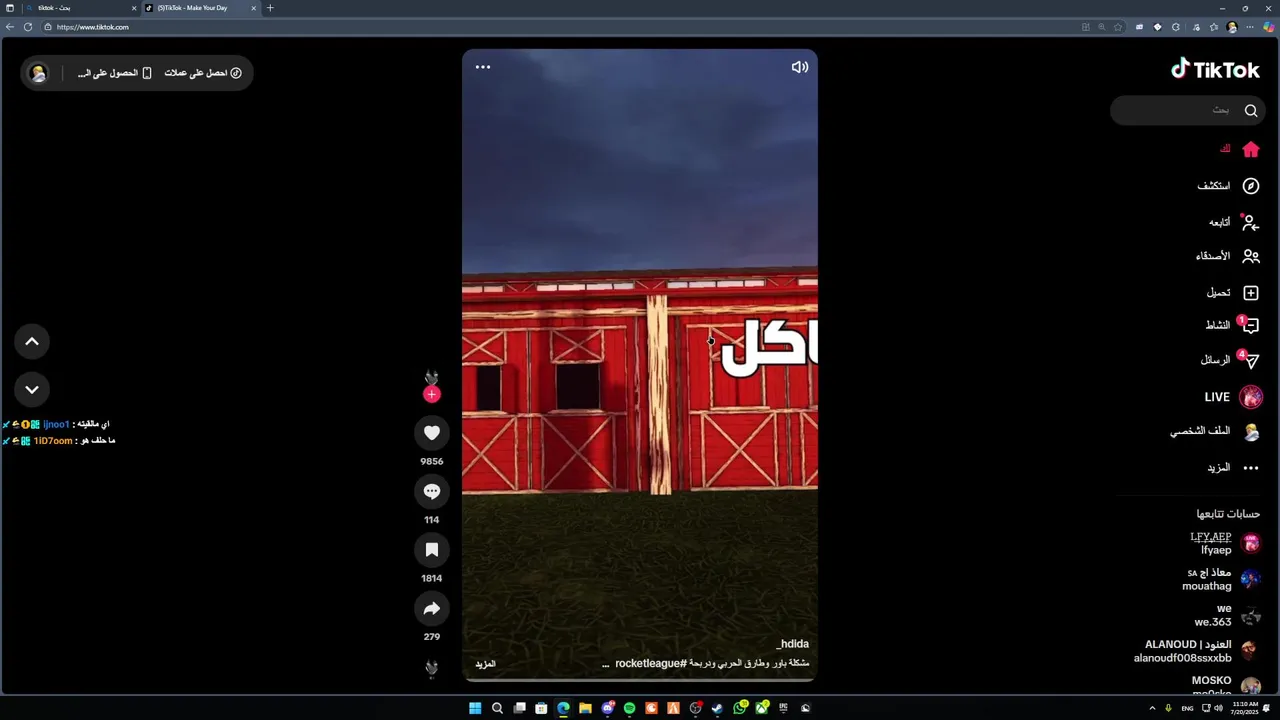Open followed account lfyaep
The width and height of the screenshot is (1280, 720).
coord(1225,544)
